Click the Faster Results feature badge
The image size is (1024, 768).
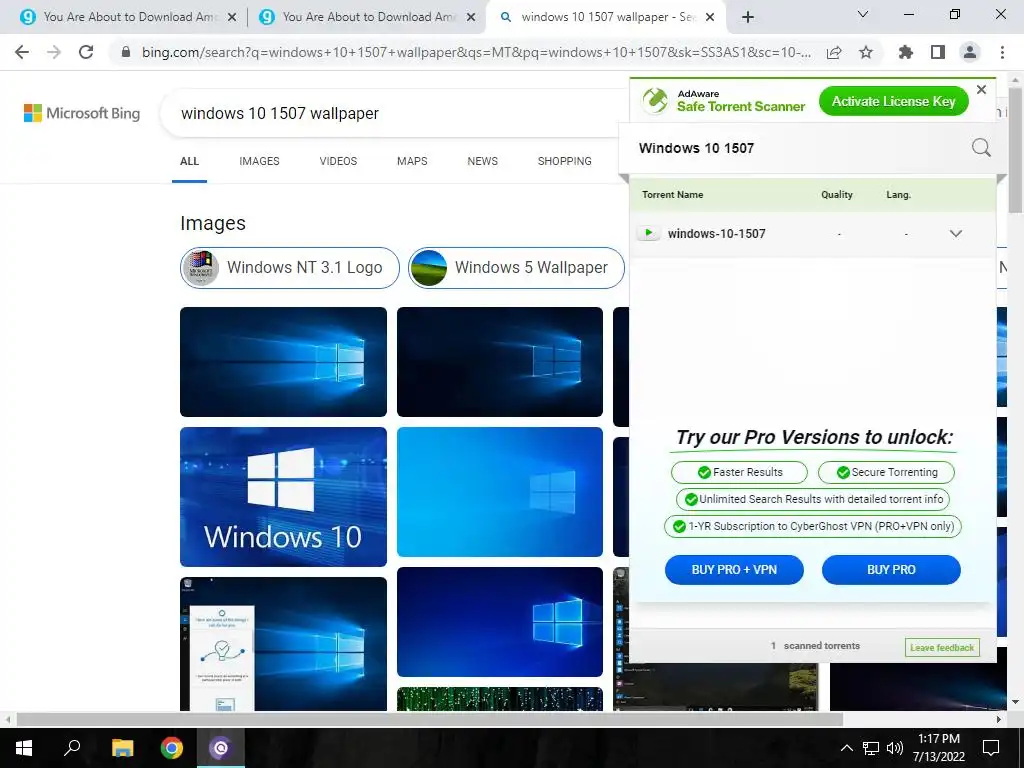point(739,472)
